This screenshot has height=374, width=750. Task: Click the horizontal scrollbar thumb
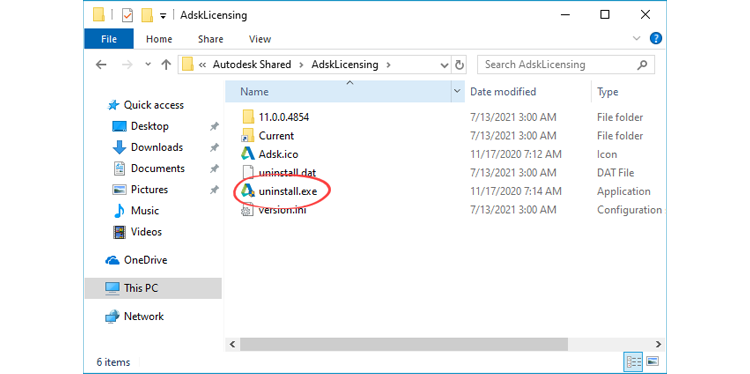click(x=404, y=344)
